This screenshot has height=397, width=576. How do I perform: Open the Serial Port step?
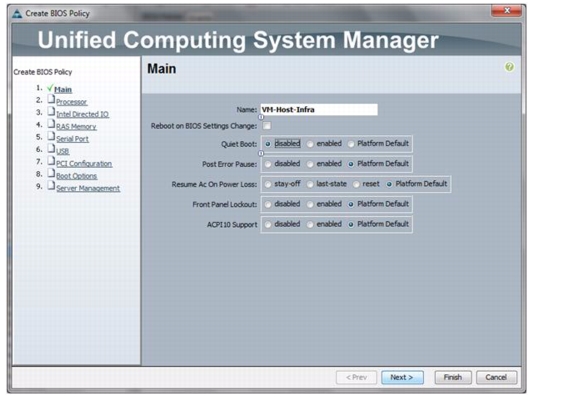click(72, 139)
